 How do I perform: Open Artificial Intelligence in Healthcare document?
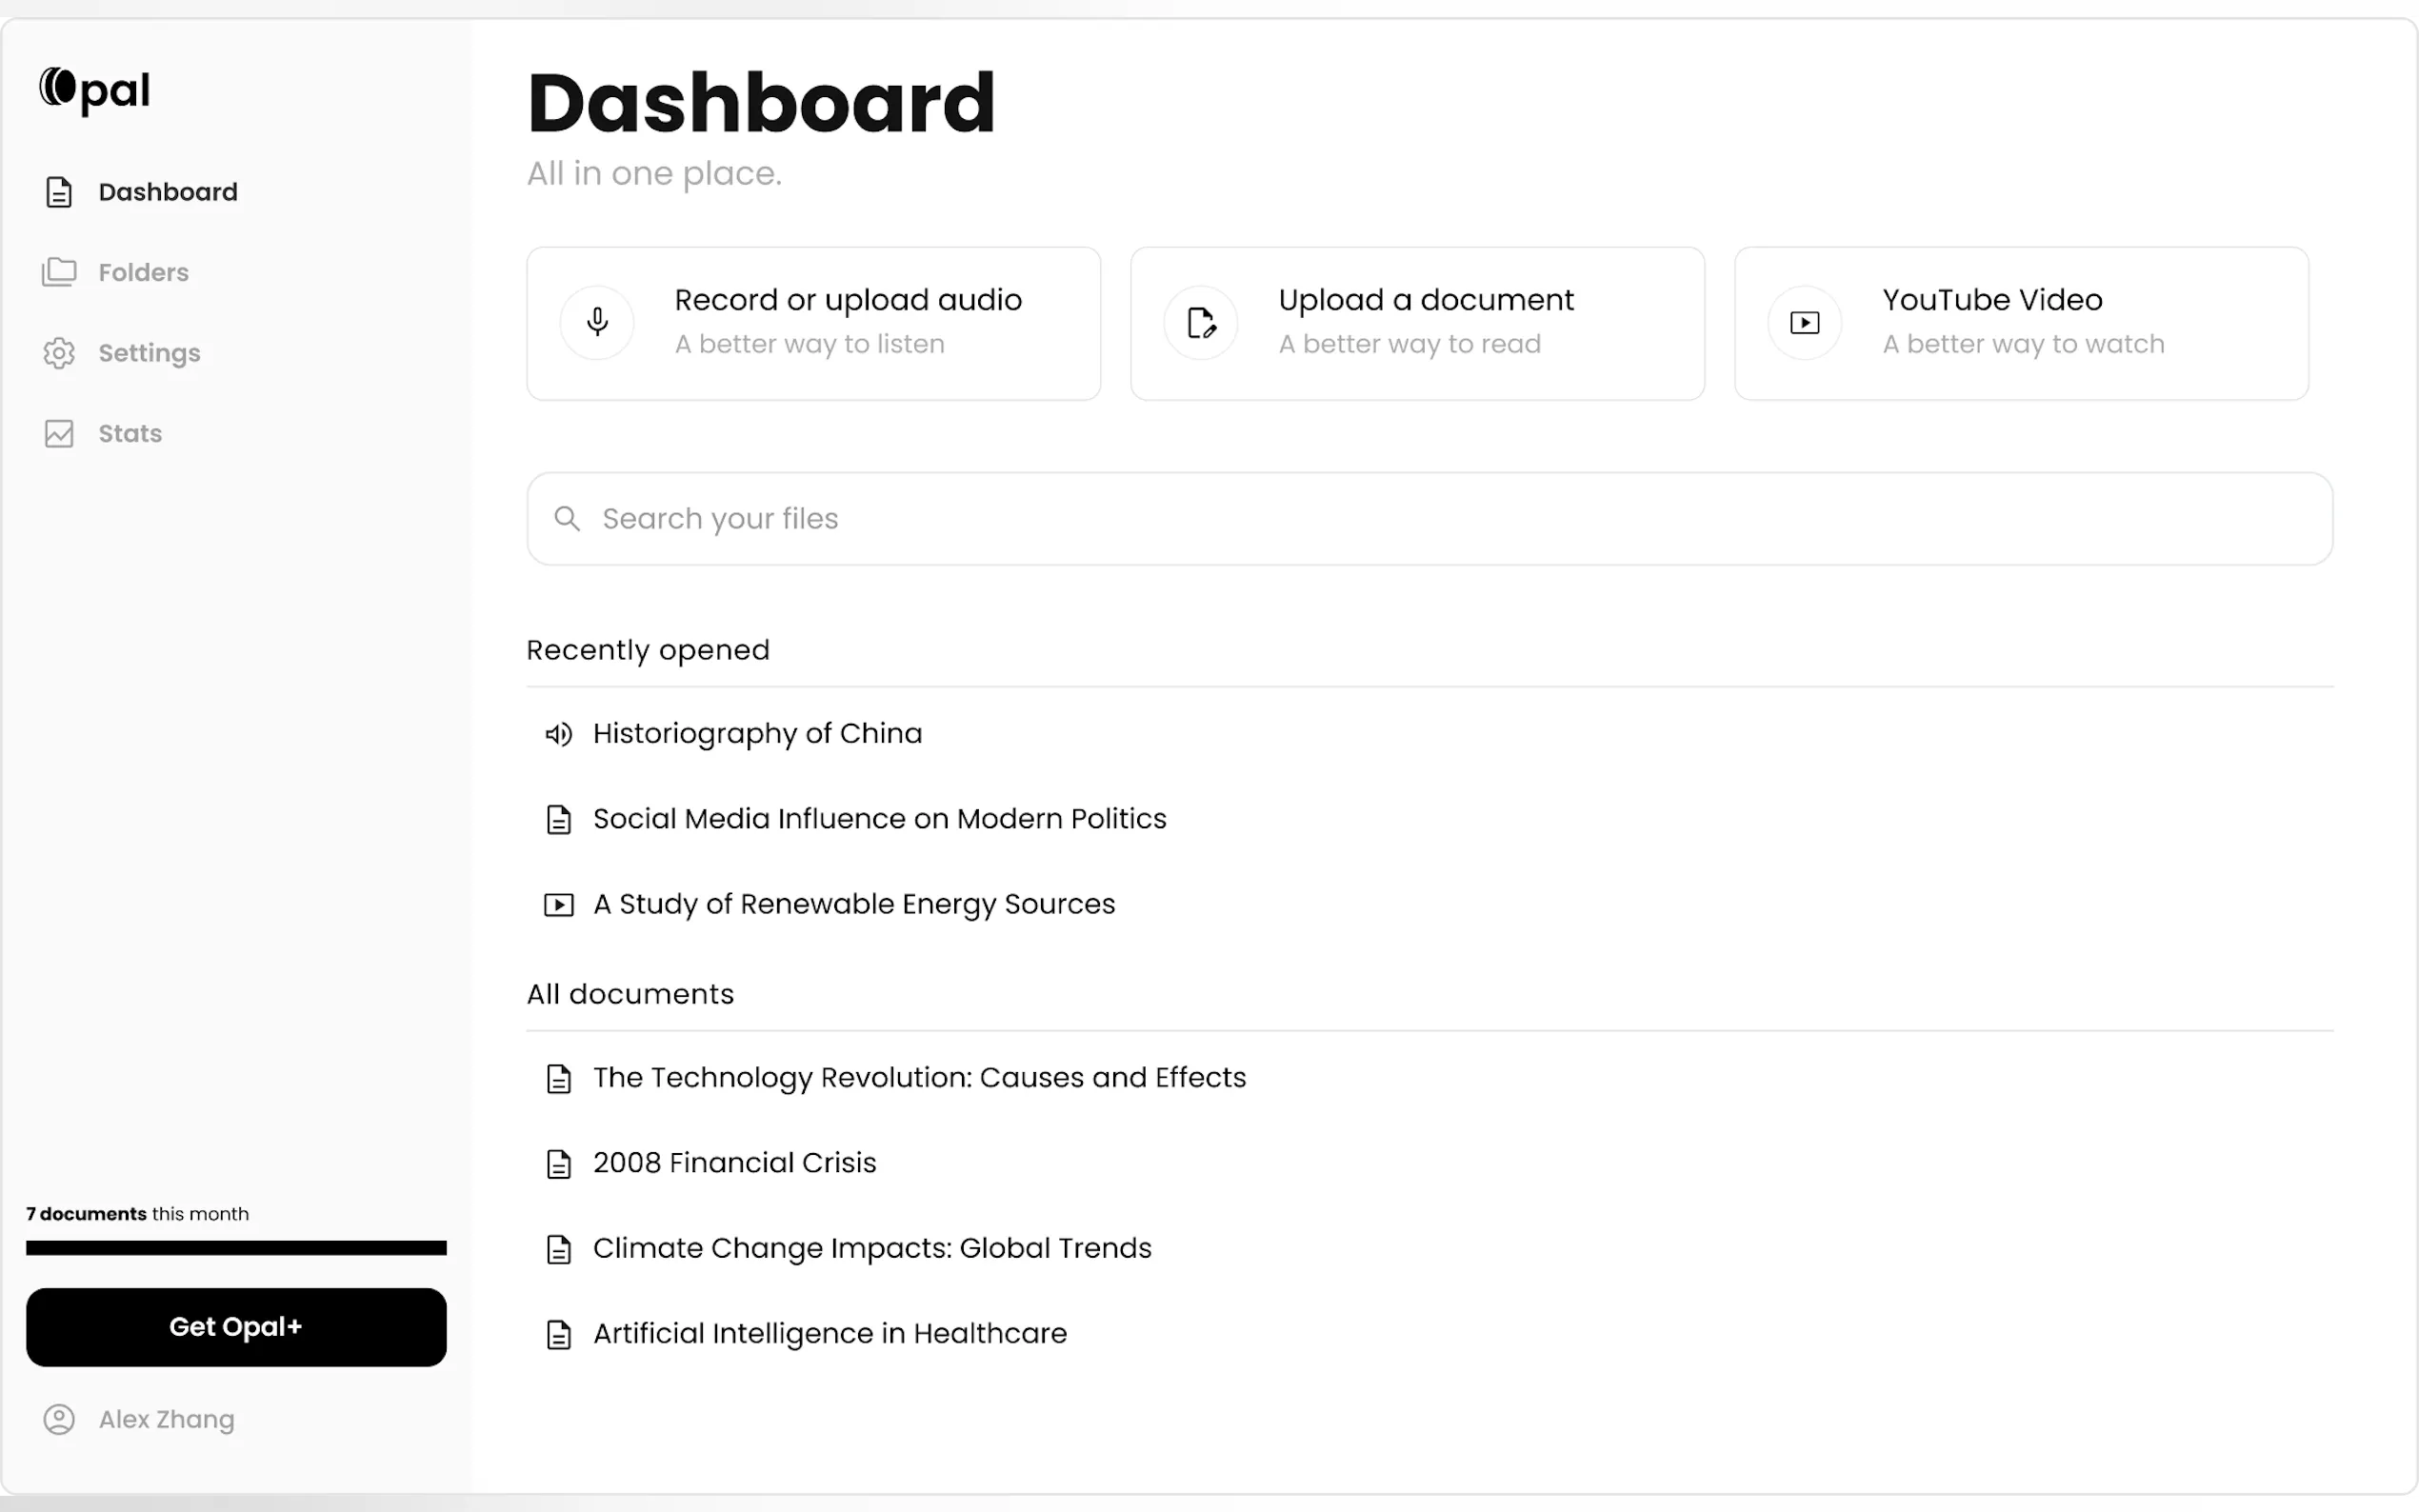pos(829,1334)
